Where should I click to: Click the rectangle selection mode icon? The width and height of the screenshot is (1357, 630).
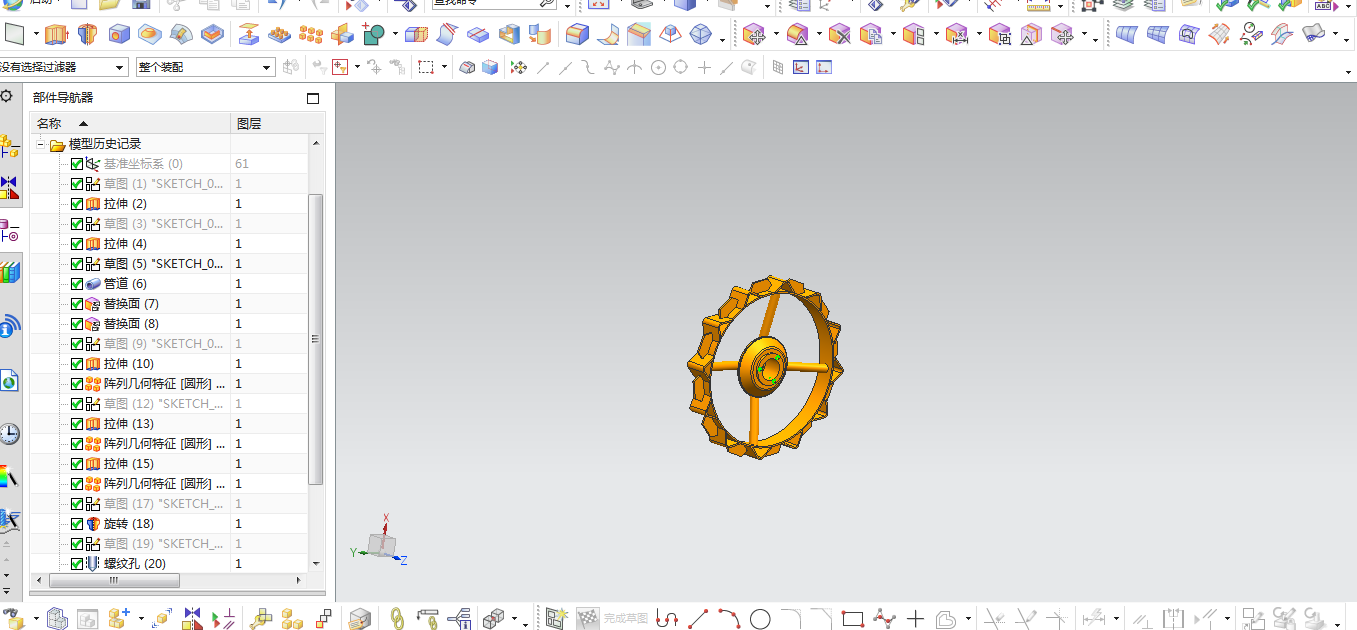pos(426,67)
